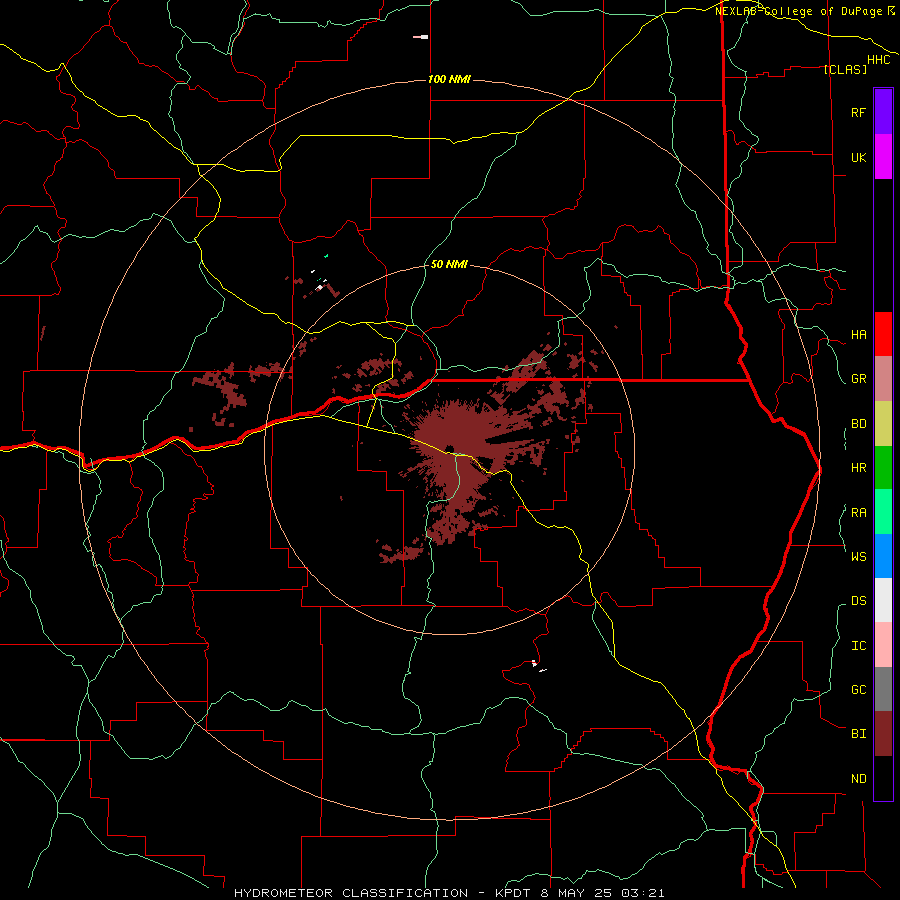This screenshot has width=900, height=900.
Task: Select the IC light pink legend swatch
Action: coord(883,645)
